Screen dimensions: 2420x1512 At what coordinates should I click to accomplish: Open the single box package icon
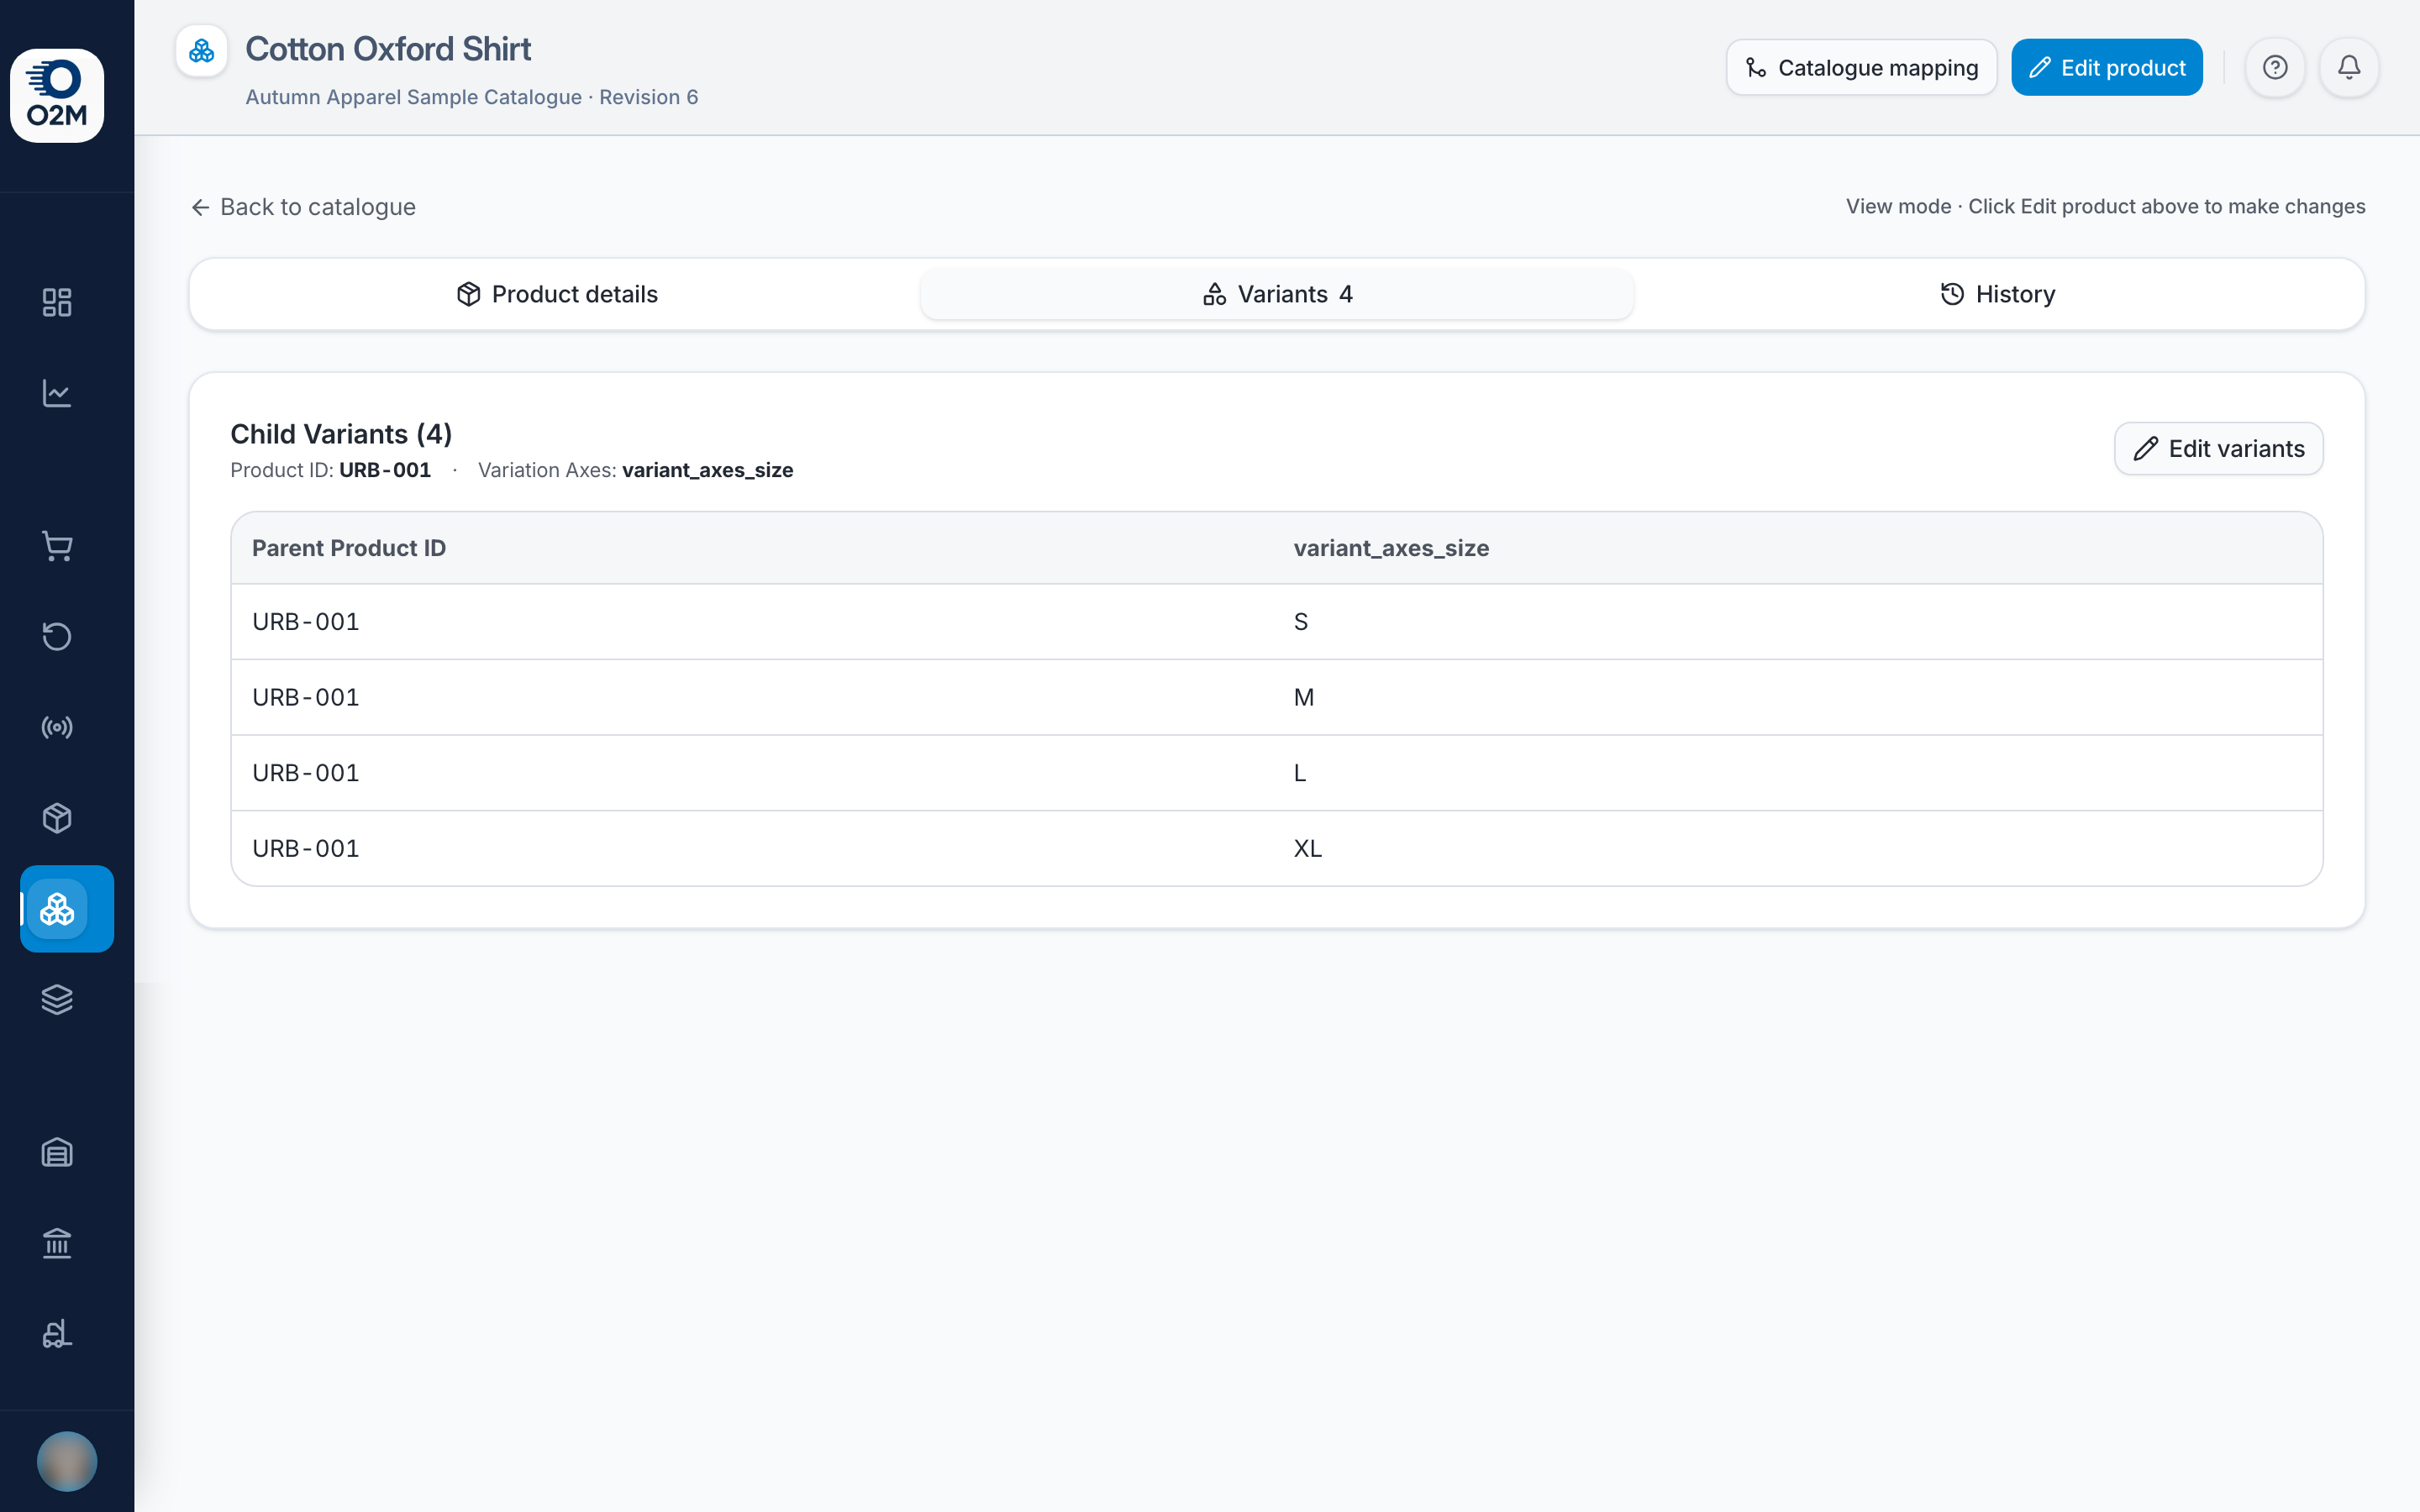[57, 818]
